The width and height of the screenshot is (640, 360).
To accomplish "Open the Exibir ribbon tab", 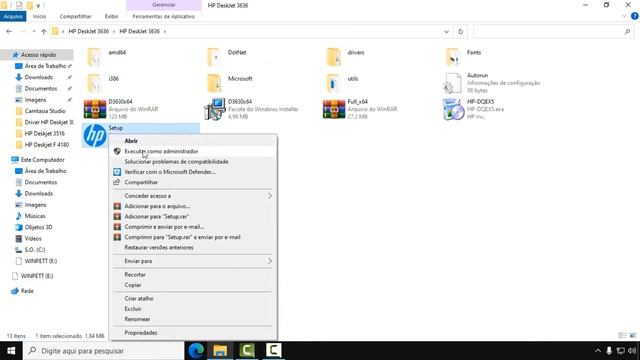I will click(x=111, y=16).
